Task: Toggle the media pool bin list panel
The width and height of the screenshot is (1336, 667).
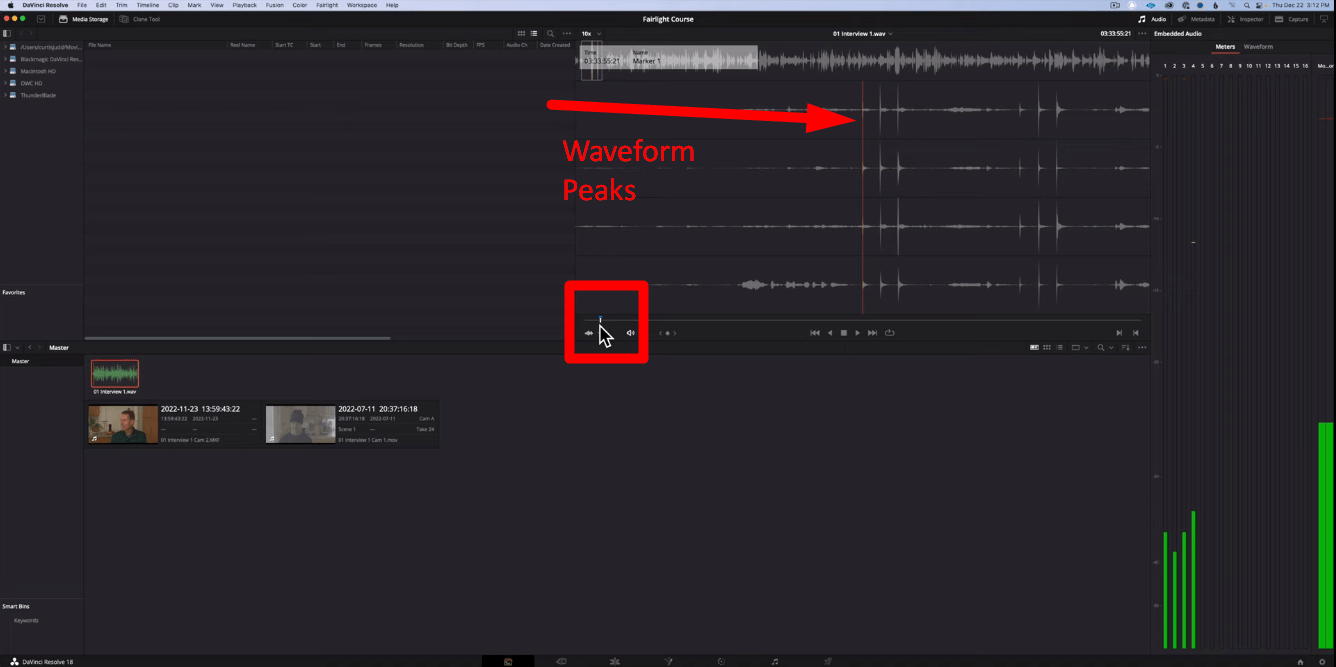Action: point(7,347)
